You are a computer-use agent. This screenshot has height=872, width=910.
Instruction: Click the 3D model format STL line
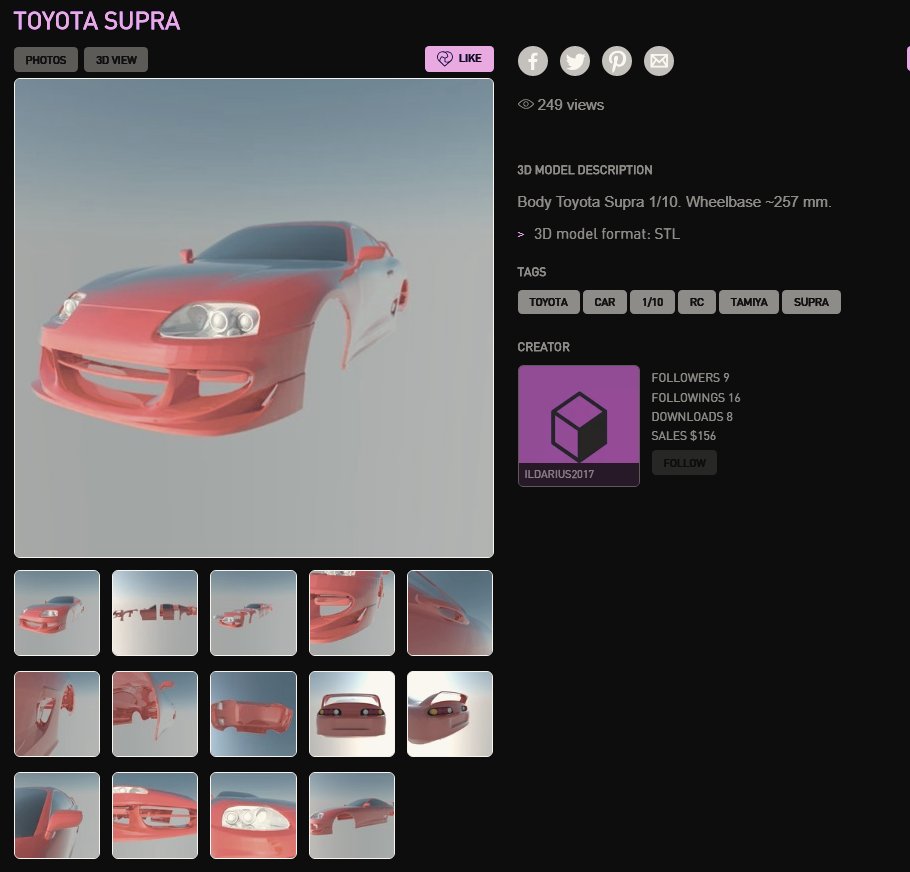[606, 234]
